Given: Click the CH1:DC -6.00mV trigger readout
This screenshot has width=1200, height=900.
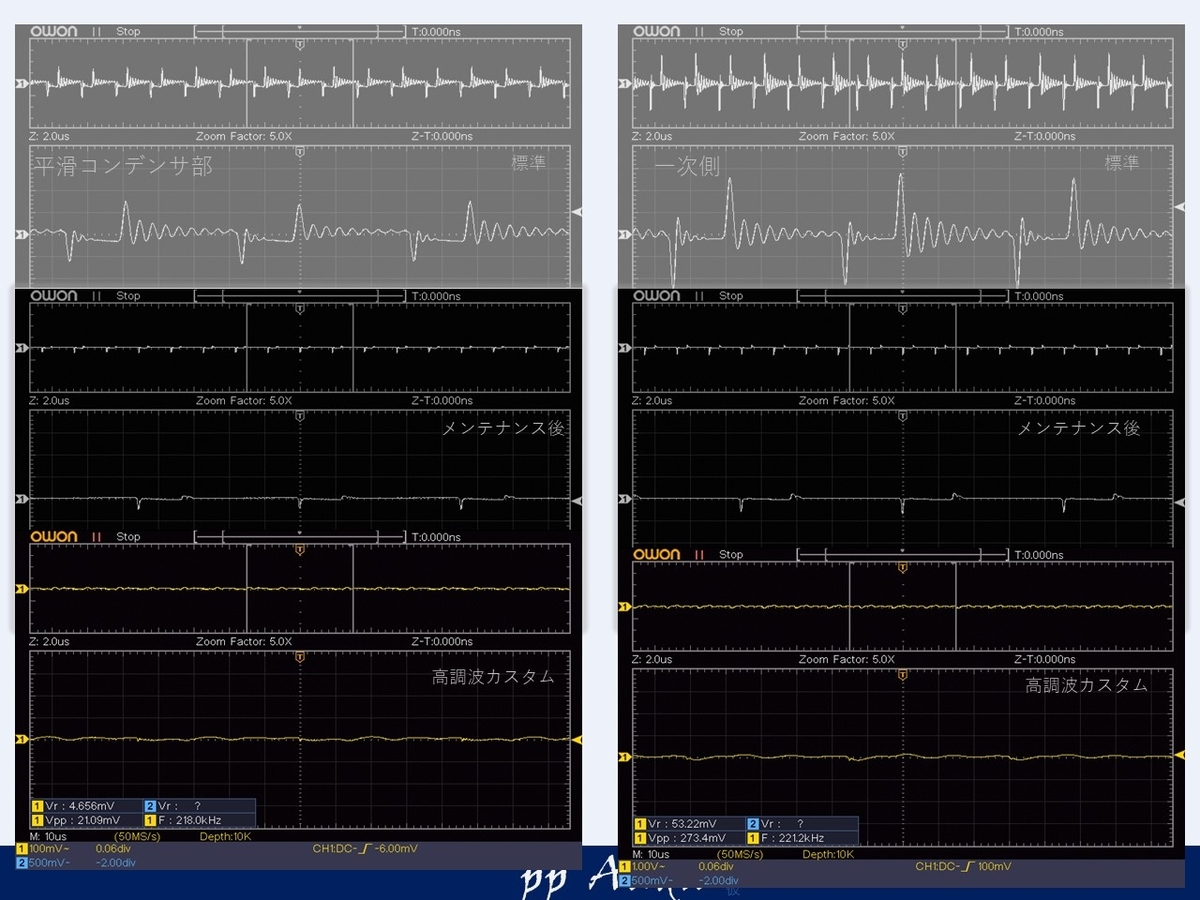Looking at the screenshot, I should [365, 848].
